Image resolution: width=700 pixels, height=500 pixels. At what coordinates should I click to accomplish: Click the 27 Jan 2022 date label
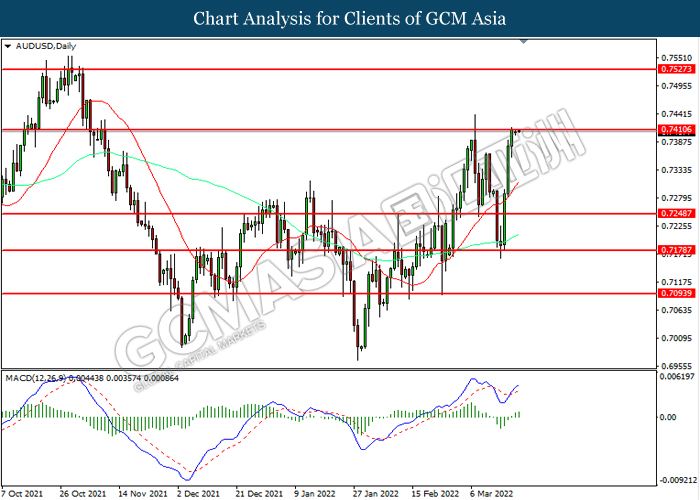[375, 493]
